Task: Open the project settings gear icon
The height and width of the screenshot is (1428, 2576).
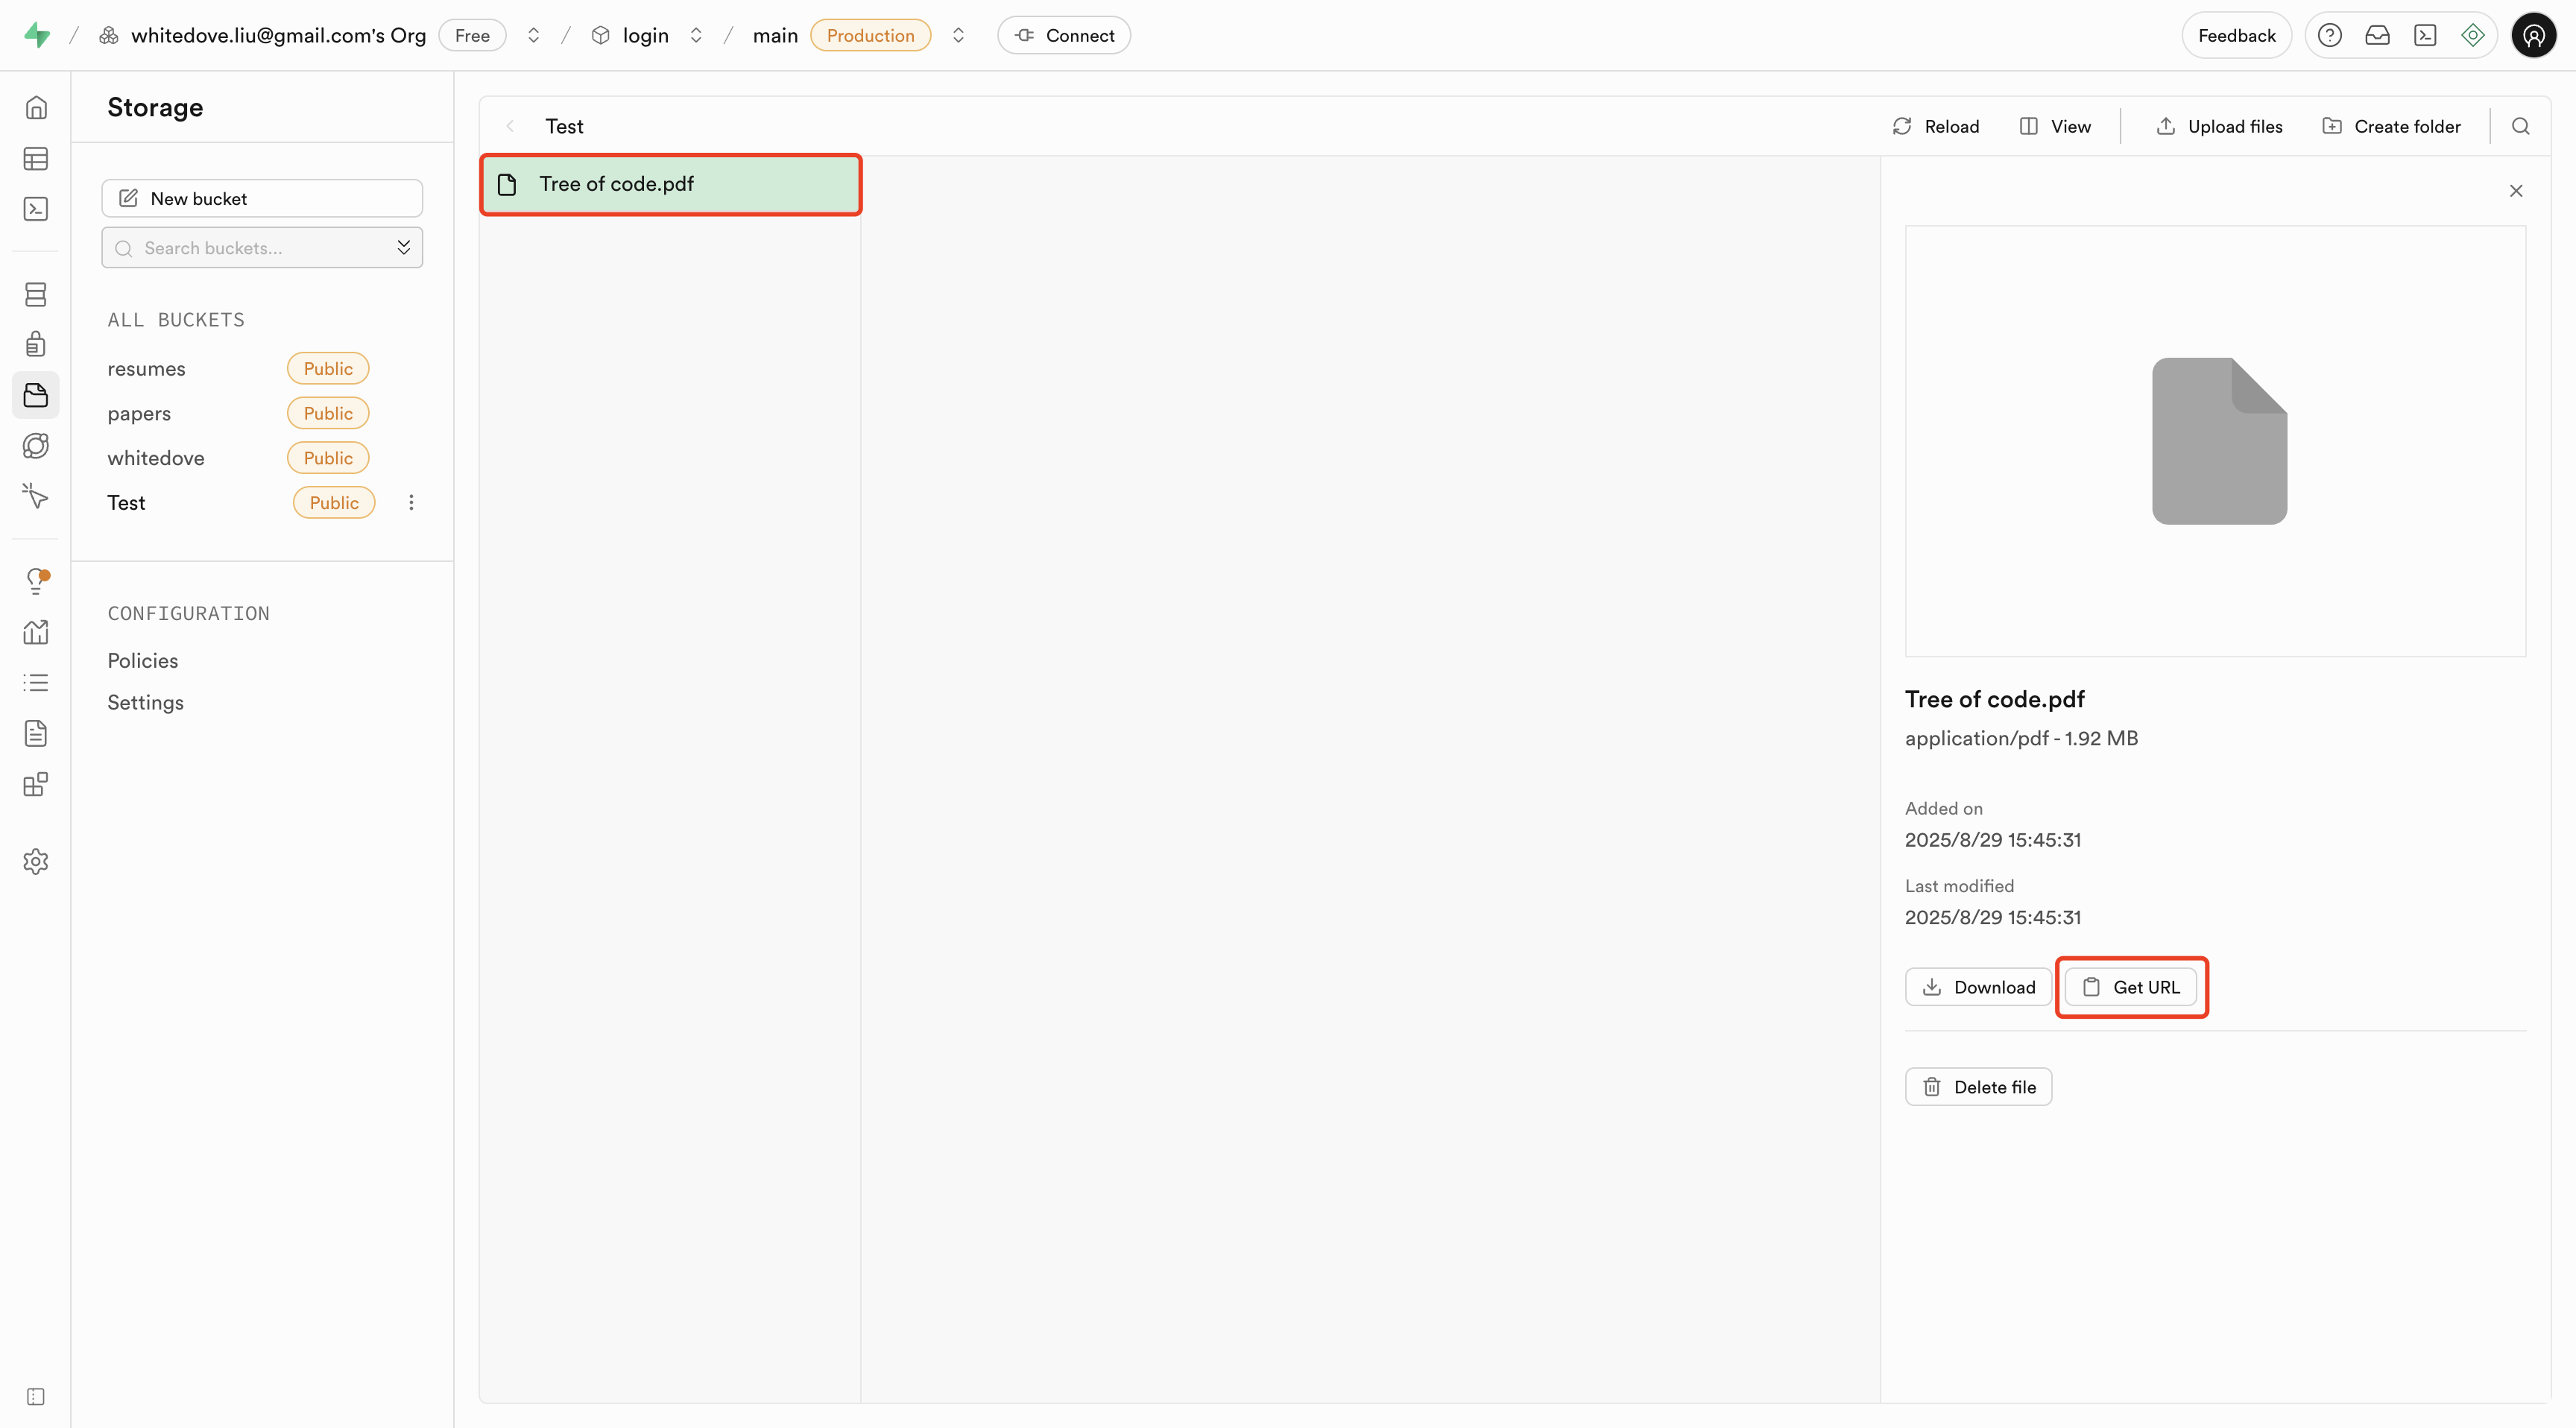Action: [x=36, y=861]
